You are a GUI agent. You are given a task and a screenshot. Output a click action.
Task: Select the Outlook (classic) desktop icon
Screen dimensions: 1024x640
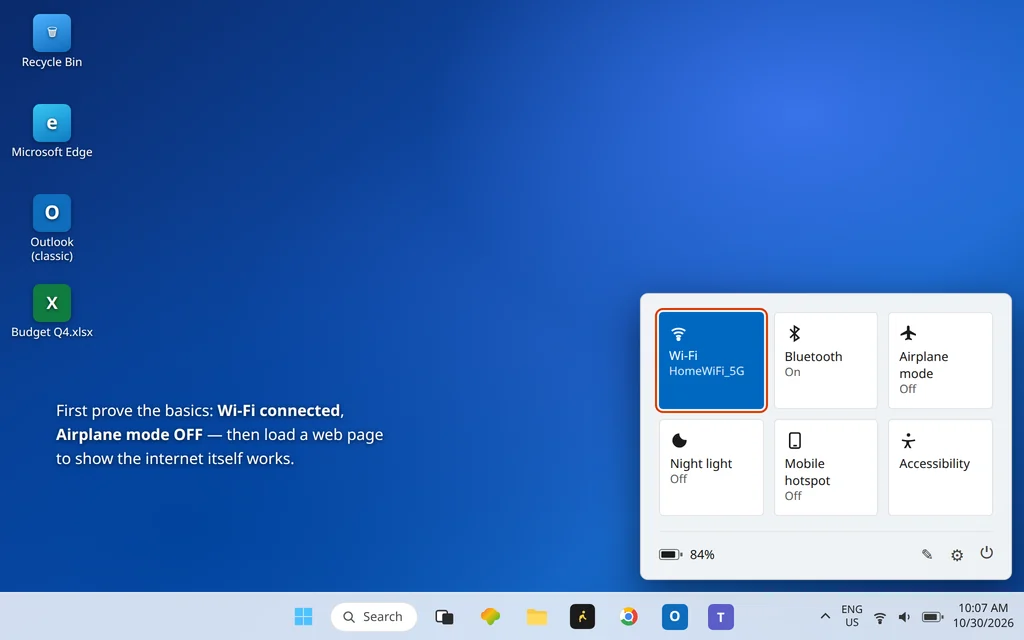(52, 228)
